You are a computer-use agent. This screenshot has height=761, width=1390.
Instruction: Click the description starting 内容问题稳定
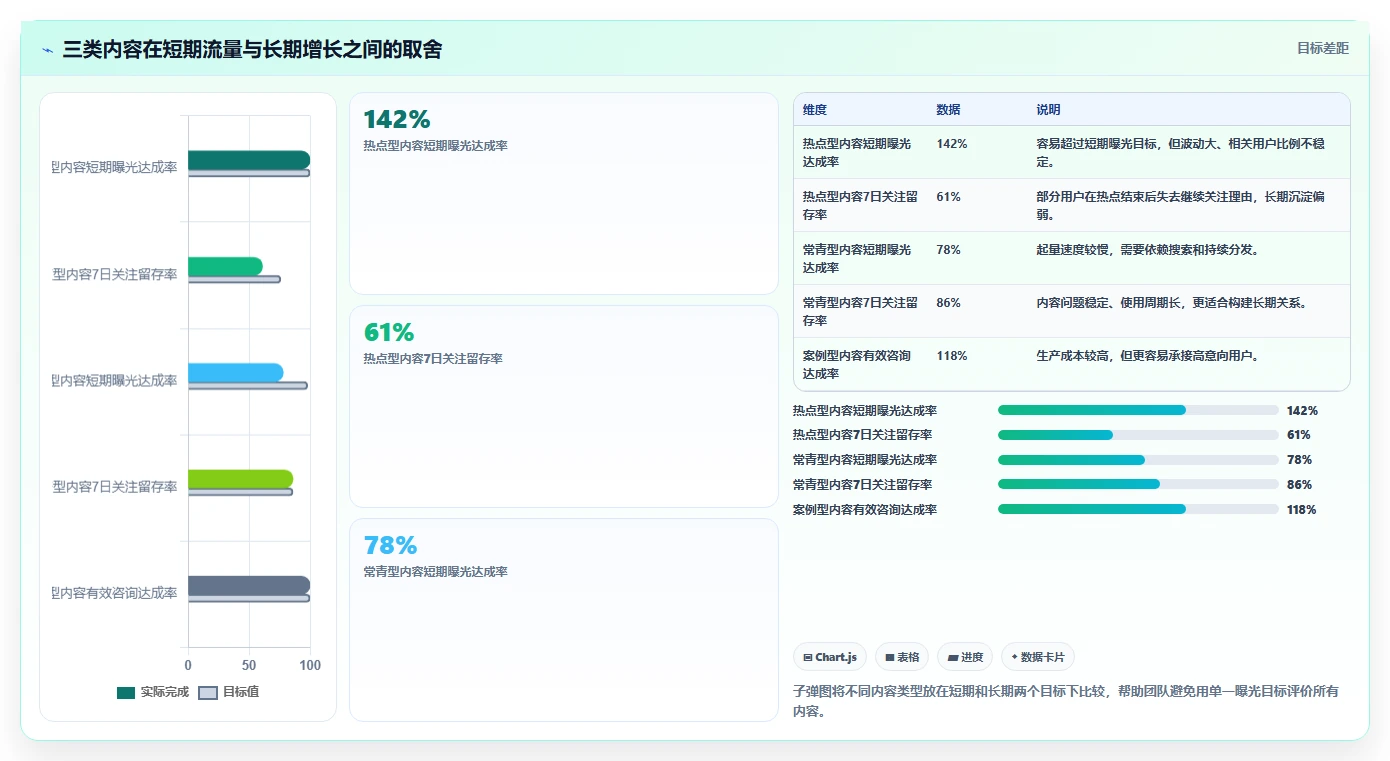point(1172,303)
